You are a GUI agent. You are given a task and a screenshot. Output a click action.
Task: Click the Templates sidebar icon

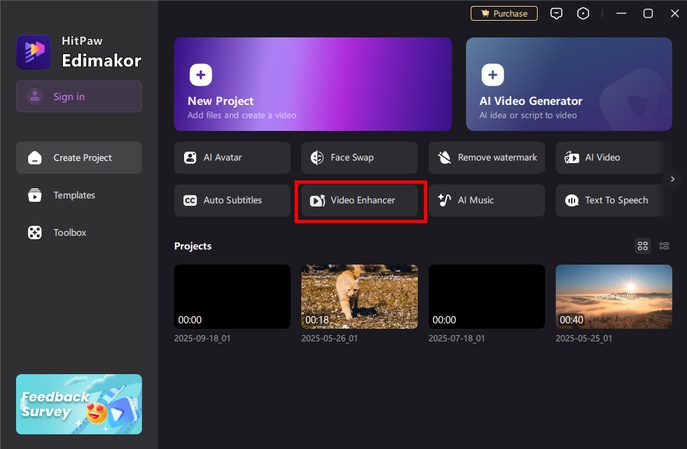tap(35, 195)
